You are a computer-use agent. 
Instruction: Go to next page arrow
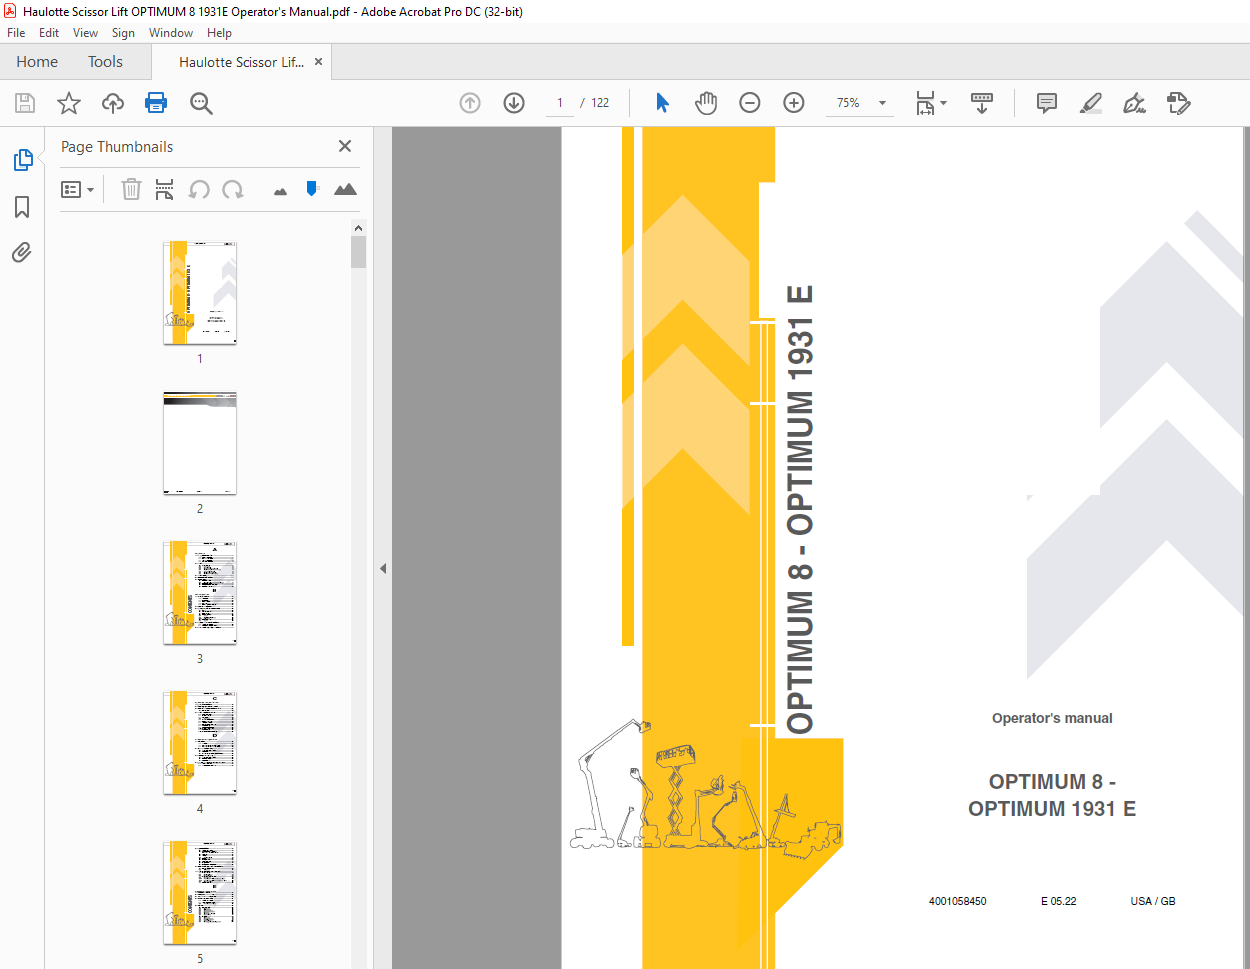coord(514,103)
